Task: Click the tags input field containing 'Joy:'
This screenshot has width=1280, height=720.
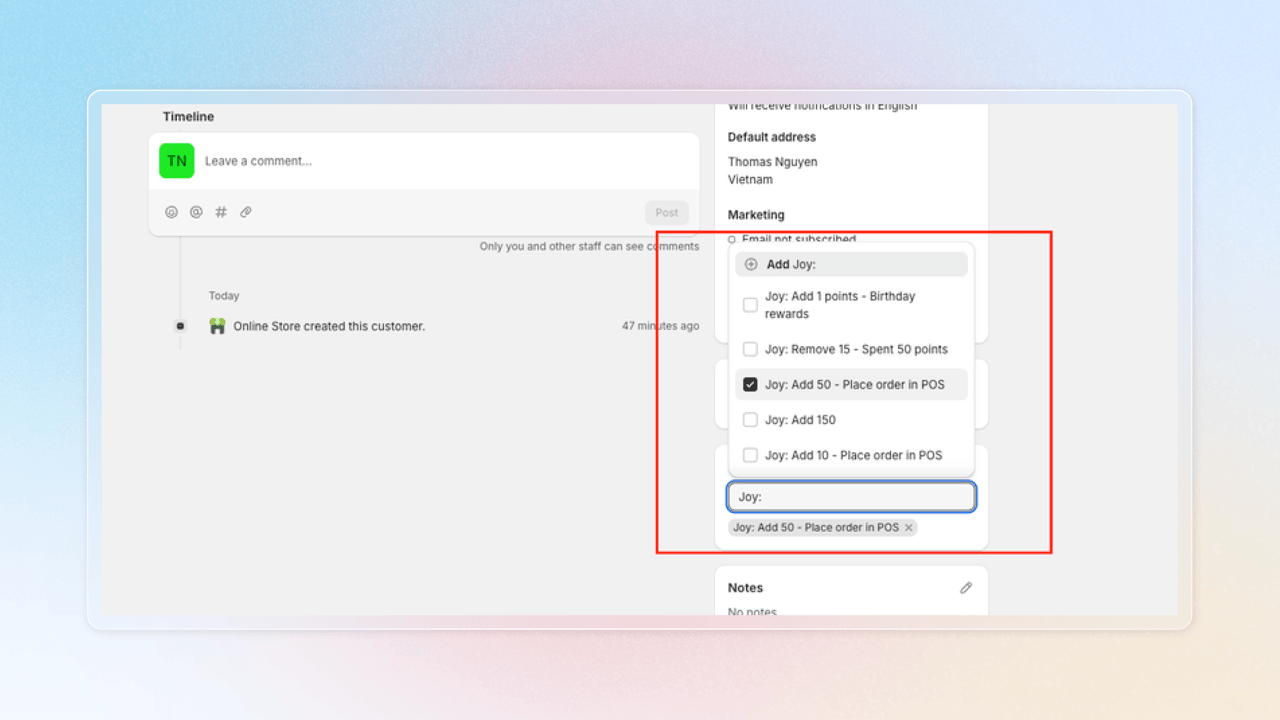Action: click(x=851, y=497)
